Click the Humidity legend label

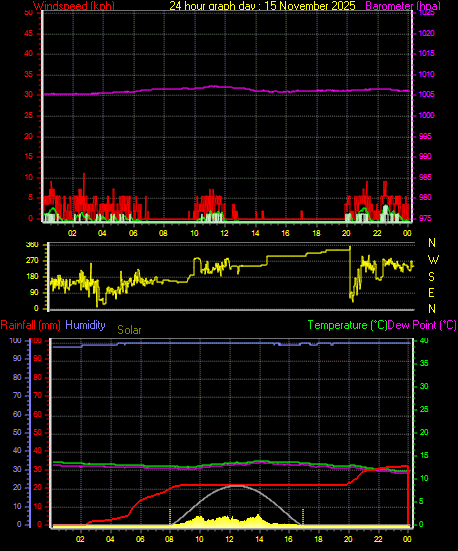click(x=85, y=325)
